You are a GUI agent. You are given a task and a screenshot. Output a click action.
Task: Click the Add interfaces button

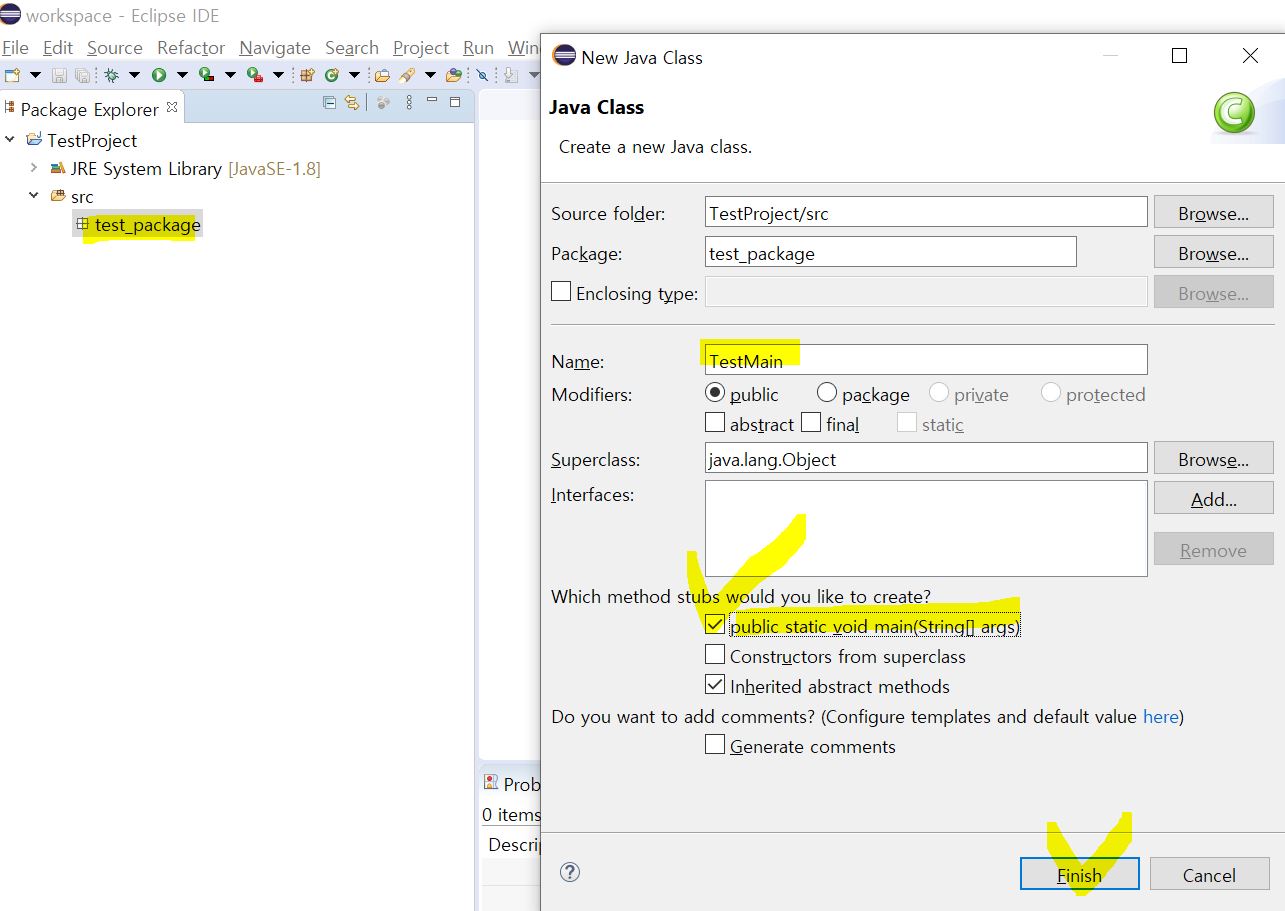[1213, 498]
